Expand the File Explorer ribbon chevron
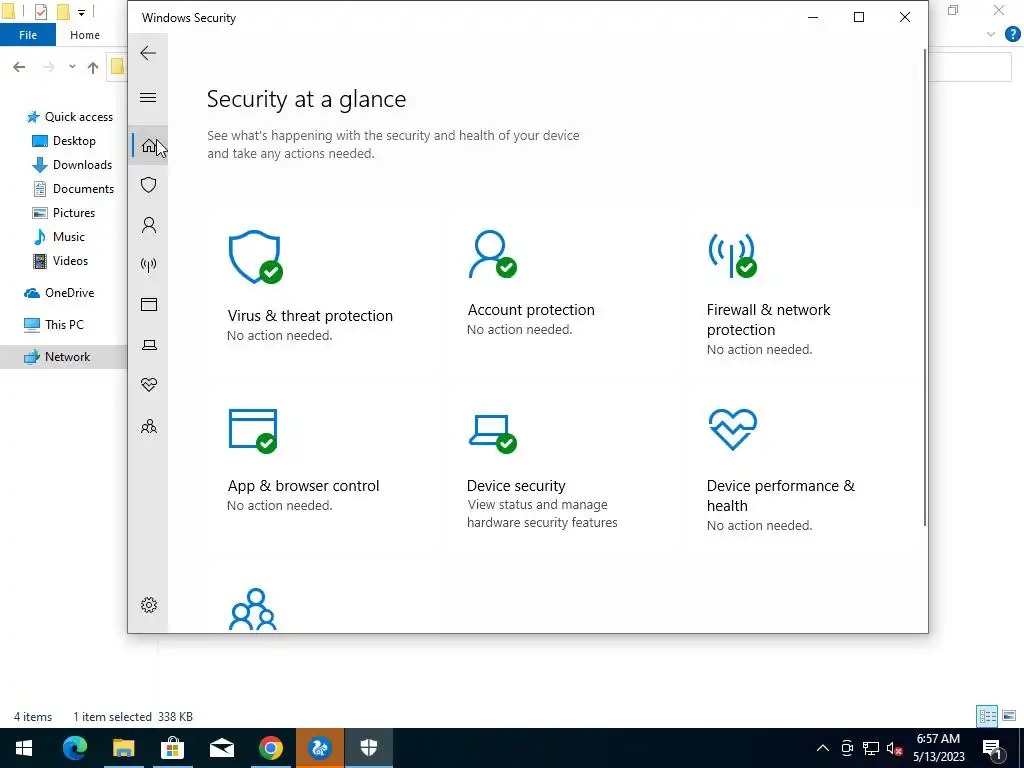This screenshot has height=768, width=1024. click(991, 35)
